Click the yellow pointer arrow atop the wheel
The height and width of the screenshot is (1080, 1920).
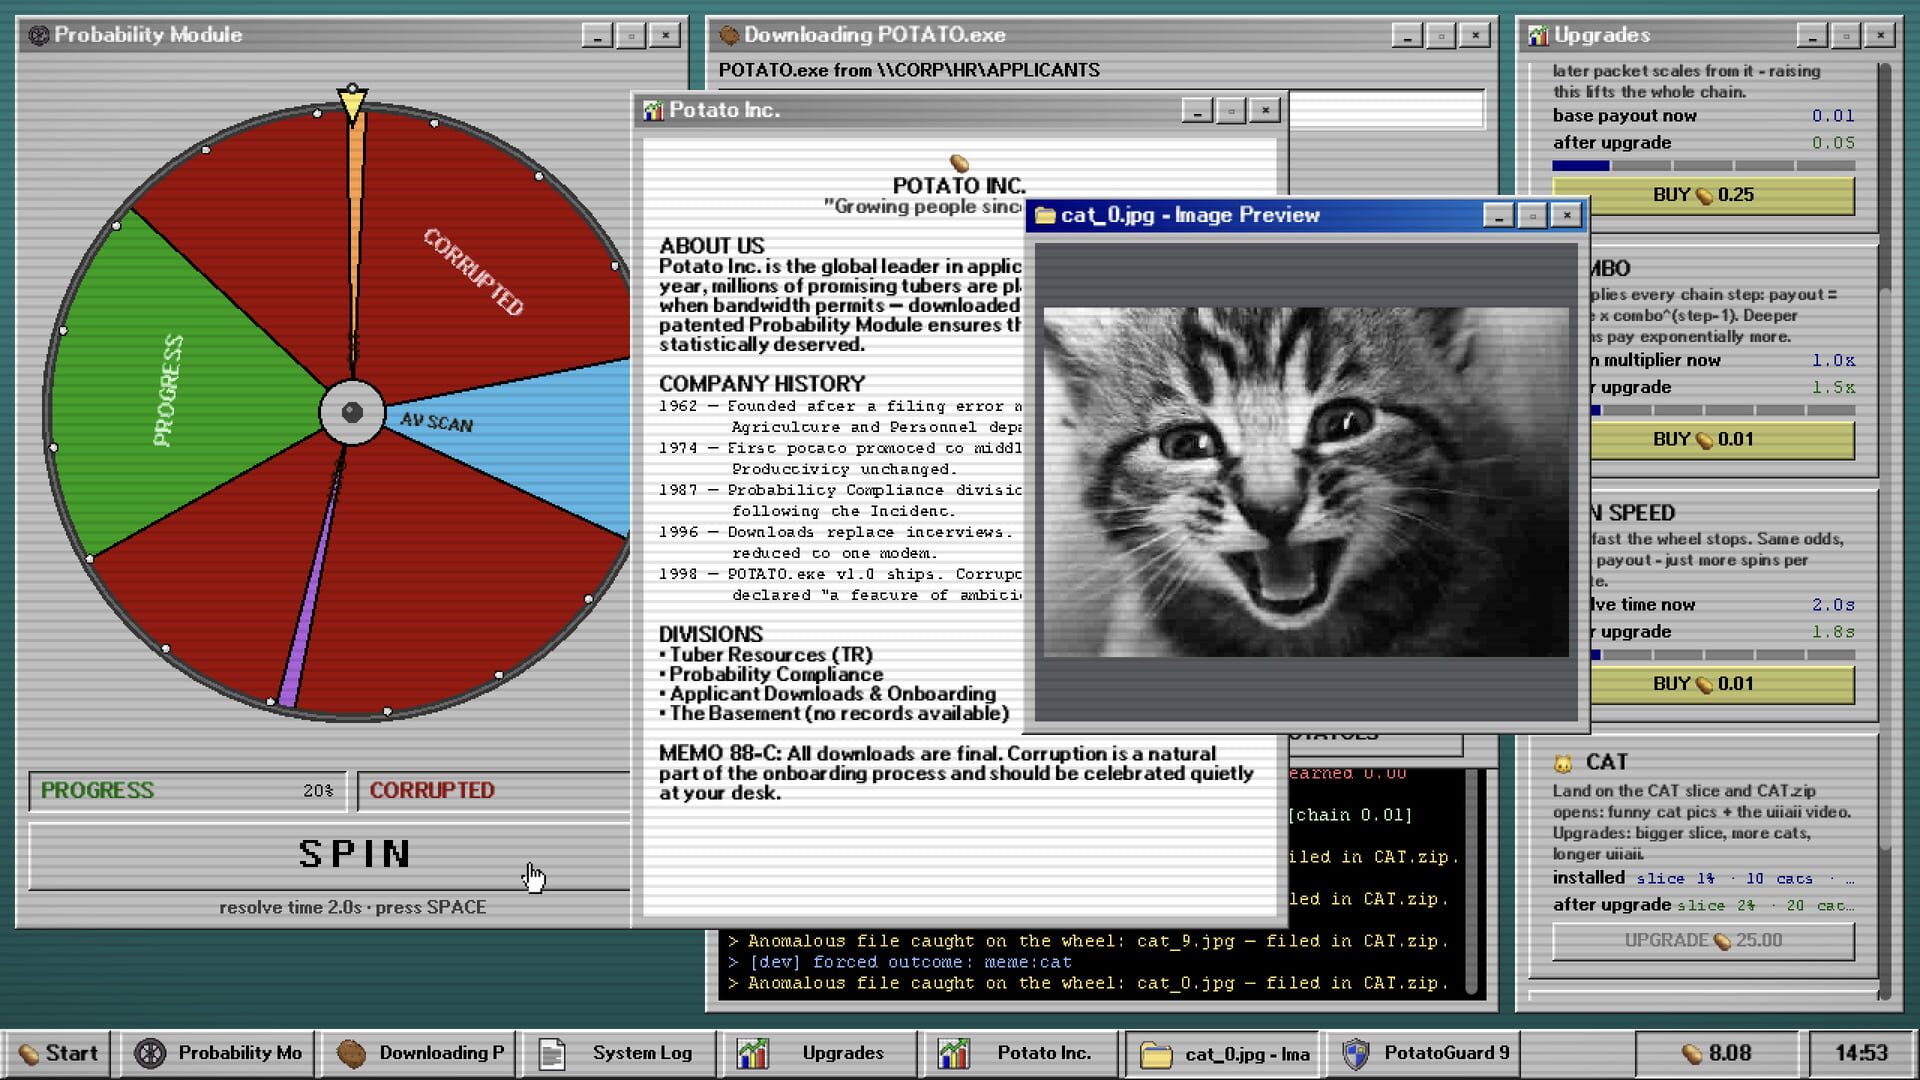point(352,103)
